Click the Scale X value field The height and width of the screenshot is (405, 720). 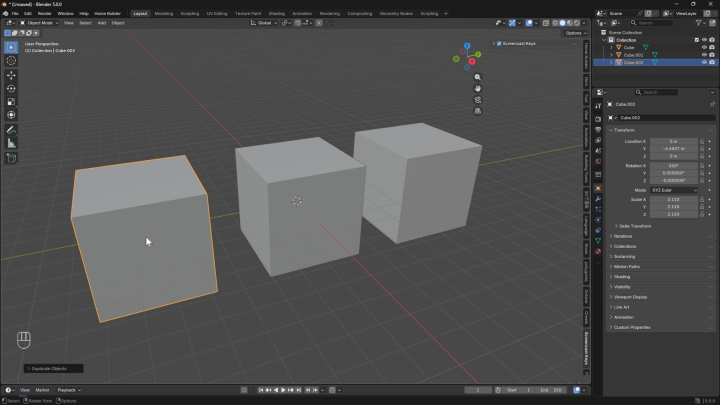coord(674,200)
